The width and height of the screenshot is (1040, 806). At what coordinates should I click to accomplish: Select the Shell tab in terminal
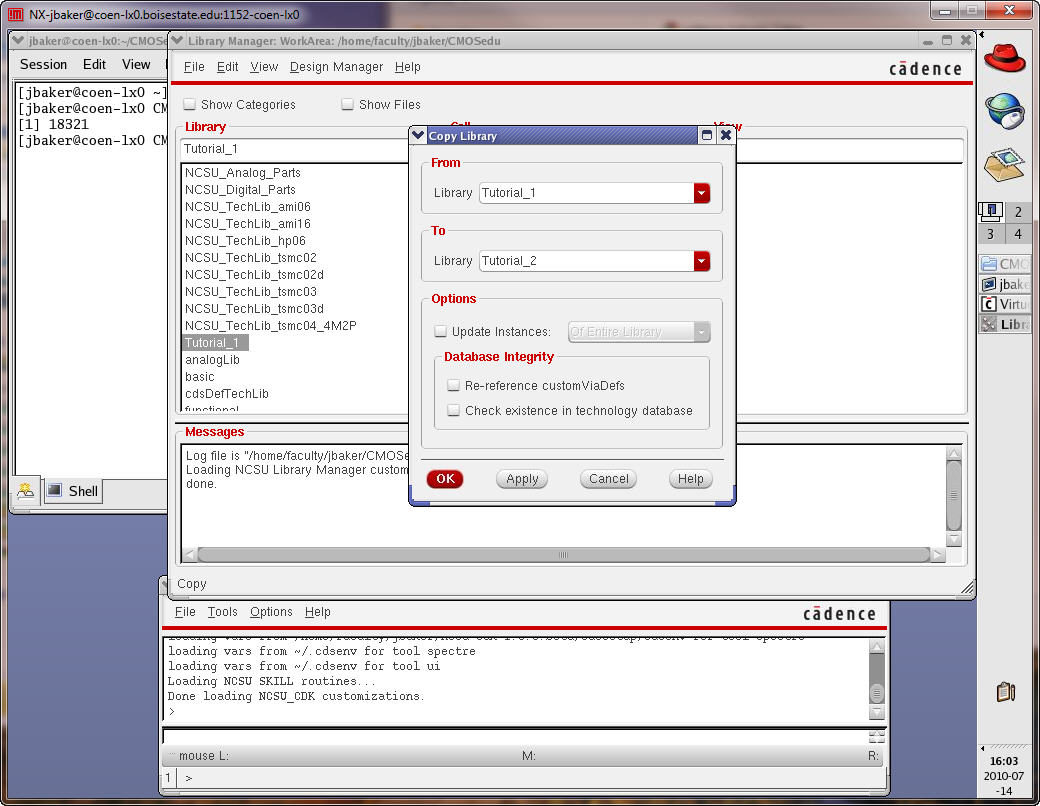(73, 491)
